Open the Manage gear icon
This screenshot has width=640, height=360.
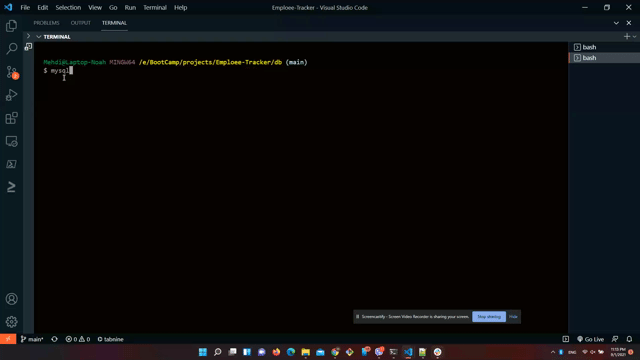click(11, 322)
